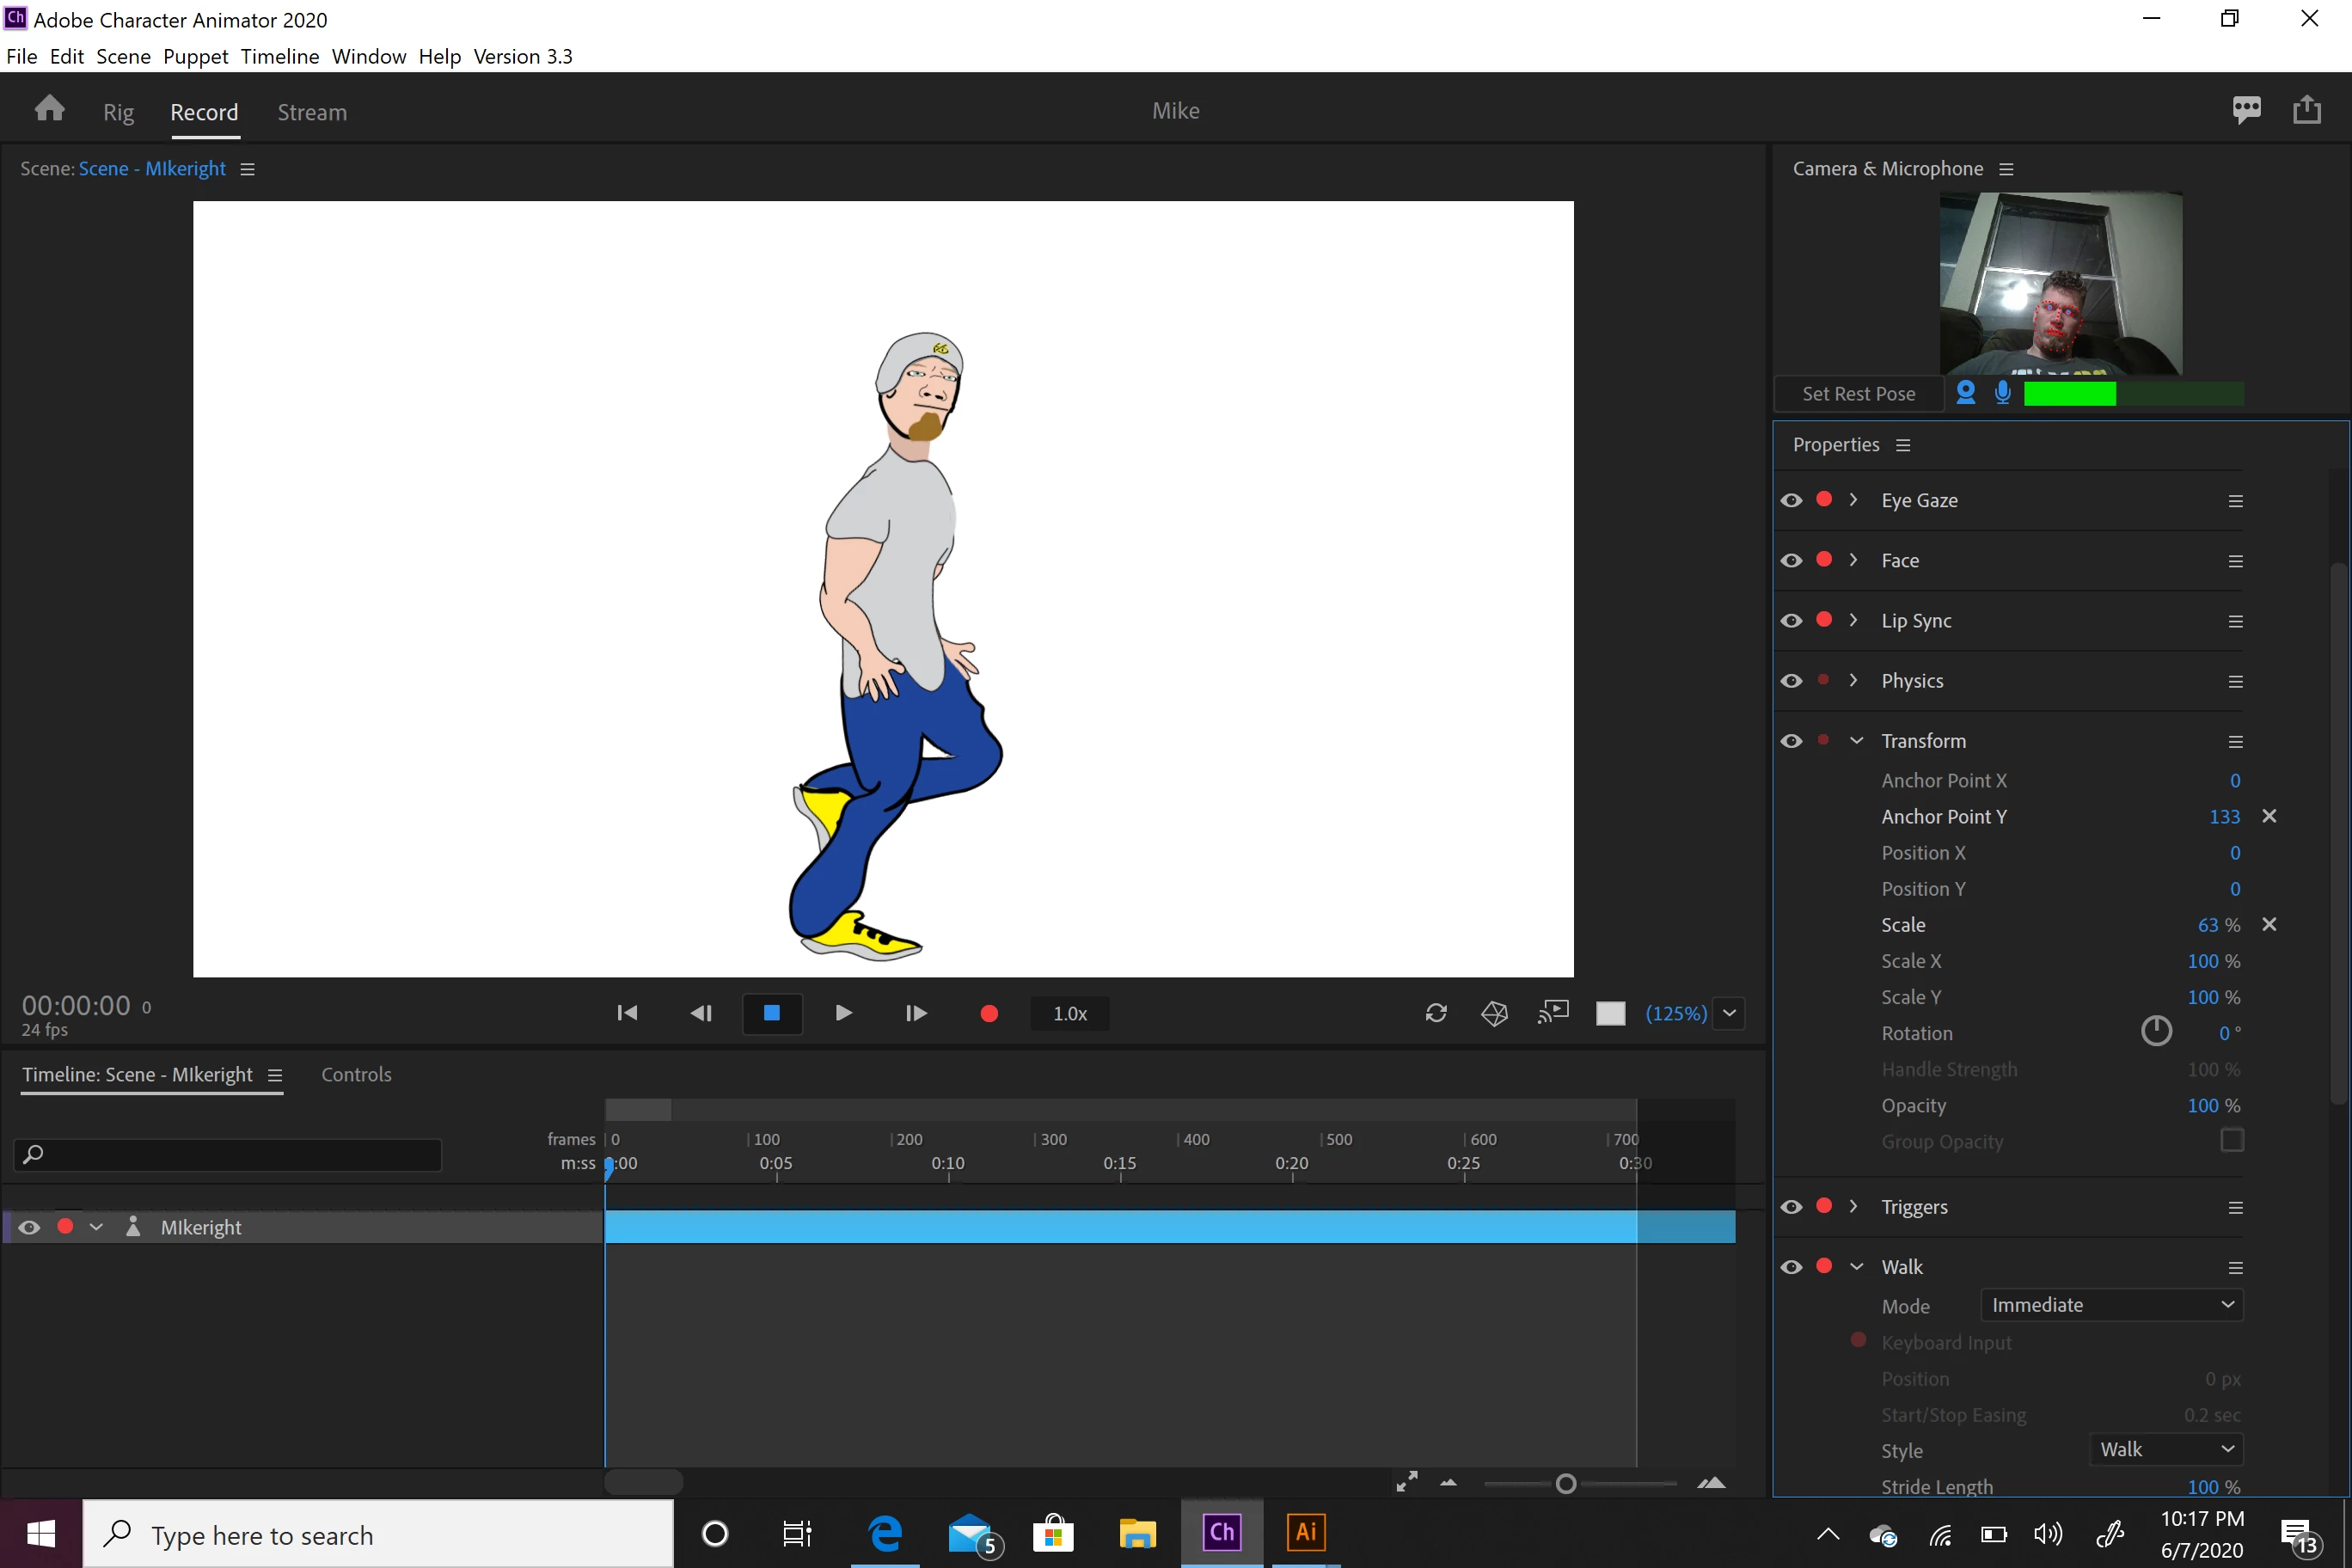Hide the MIkeright timeline track
The width and height of the screenshot is (2352, 1568).
point(29,1227)
